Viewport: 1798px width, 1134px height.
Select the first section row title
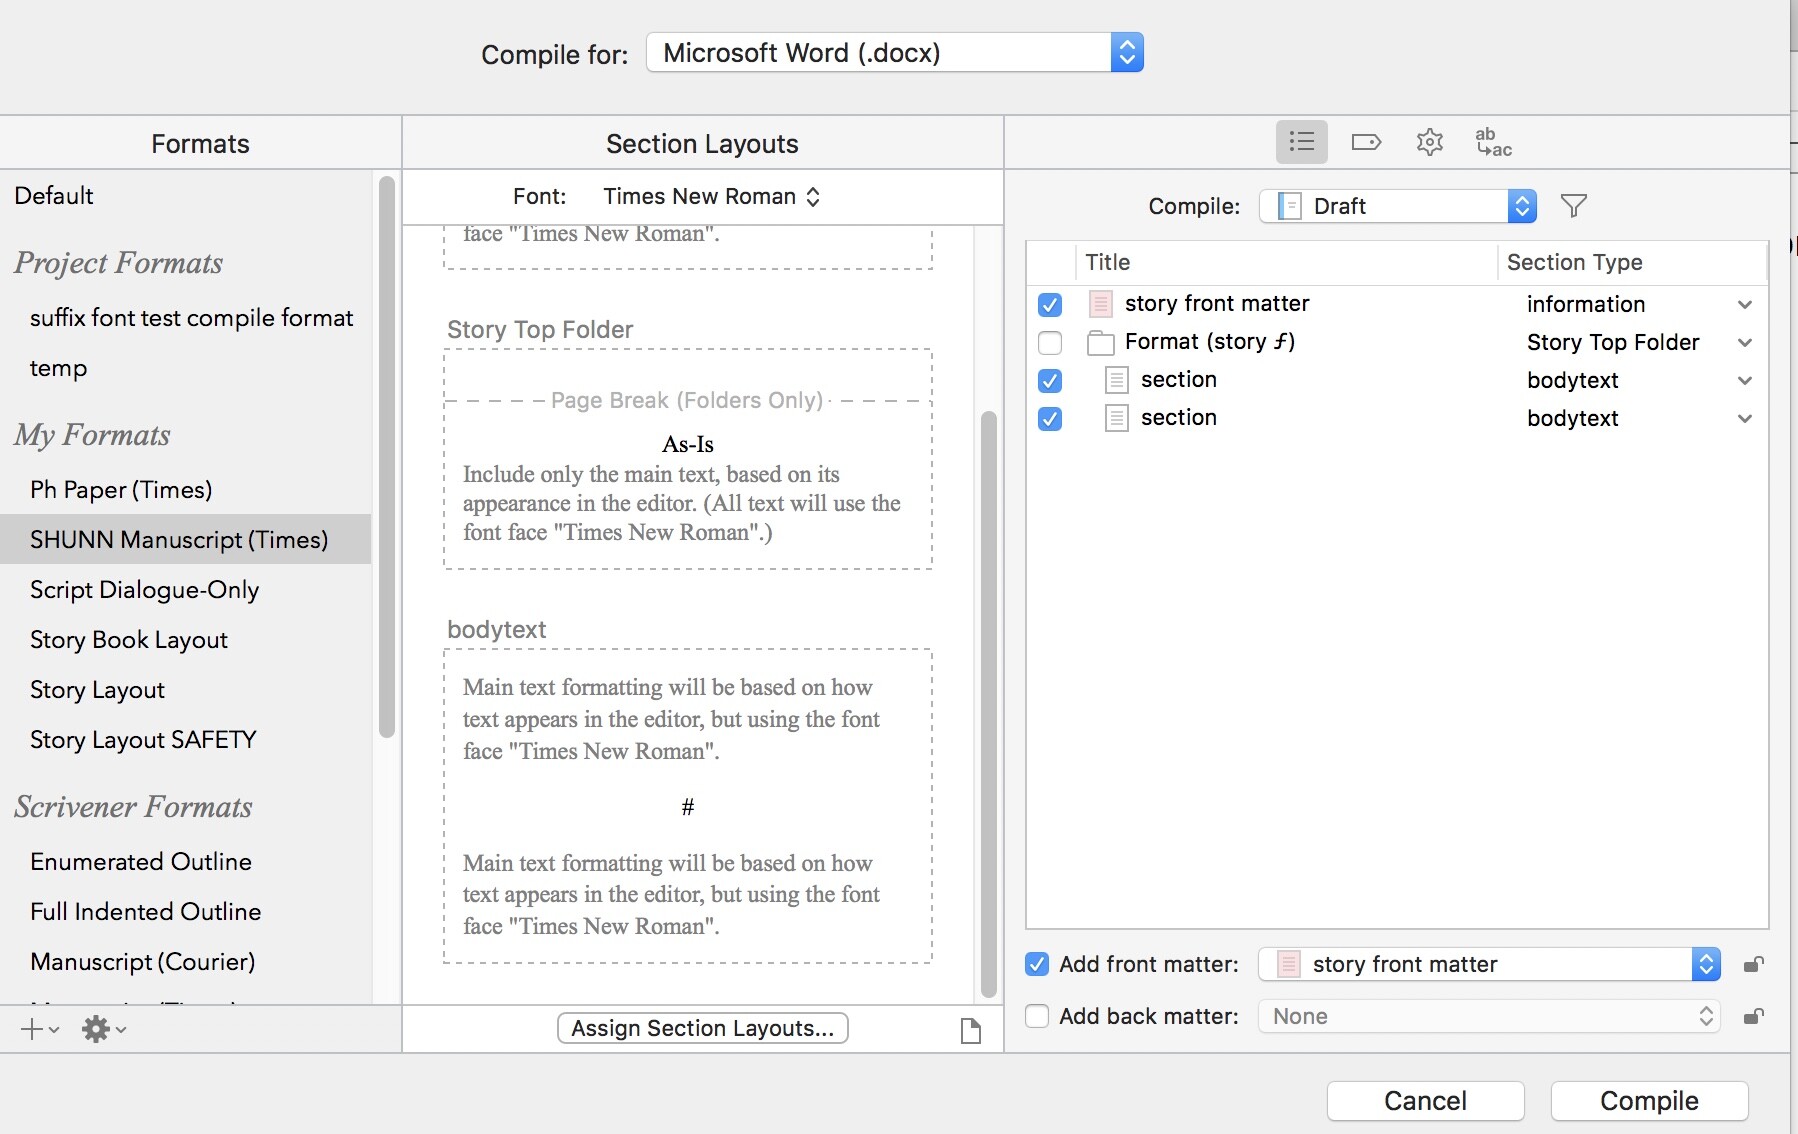1179,380
